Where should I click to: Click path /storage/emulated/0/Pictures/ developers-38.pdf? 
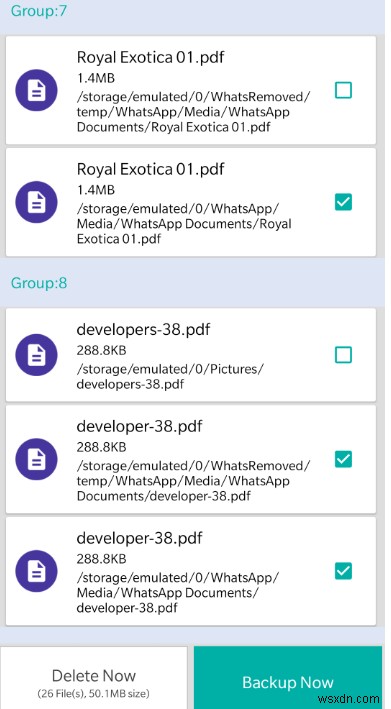pyautogui.click(x=170, y=377)
